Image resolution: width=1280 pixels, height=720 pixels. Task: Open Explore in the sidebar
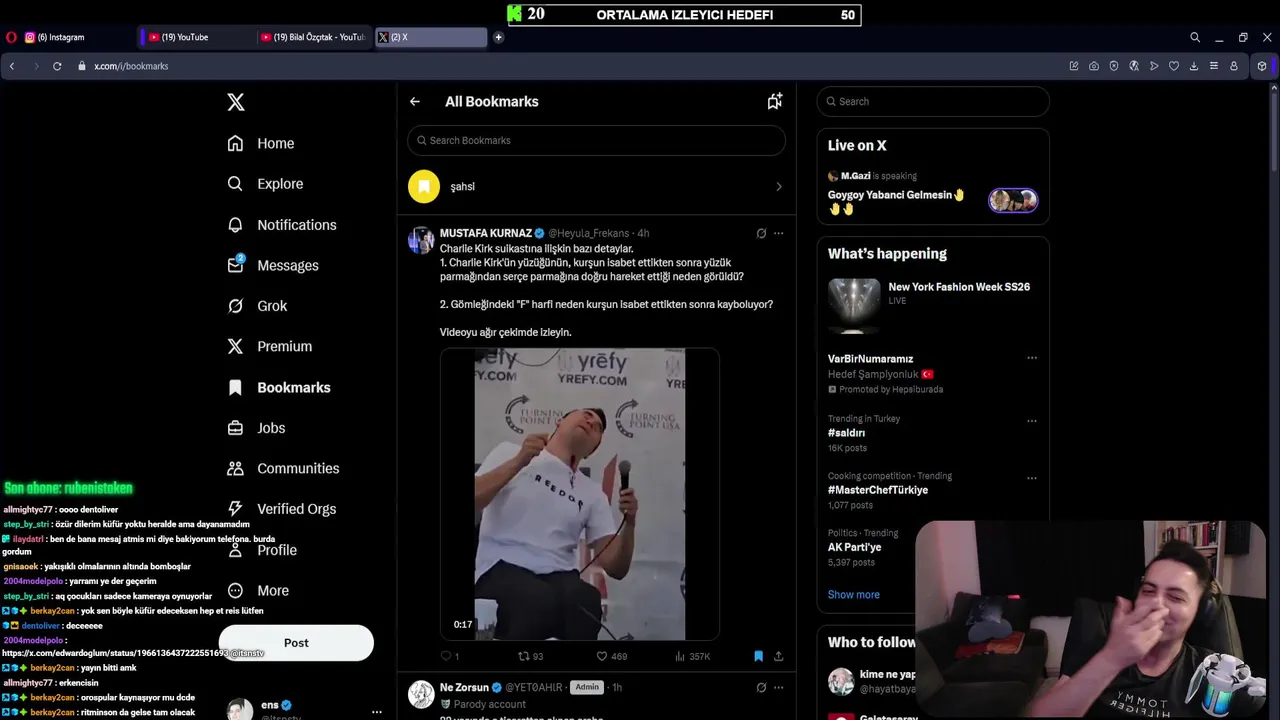pos(265,184)
